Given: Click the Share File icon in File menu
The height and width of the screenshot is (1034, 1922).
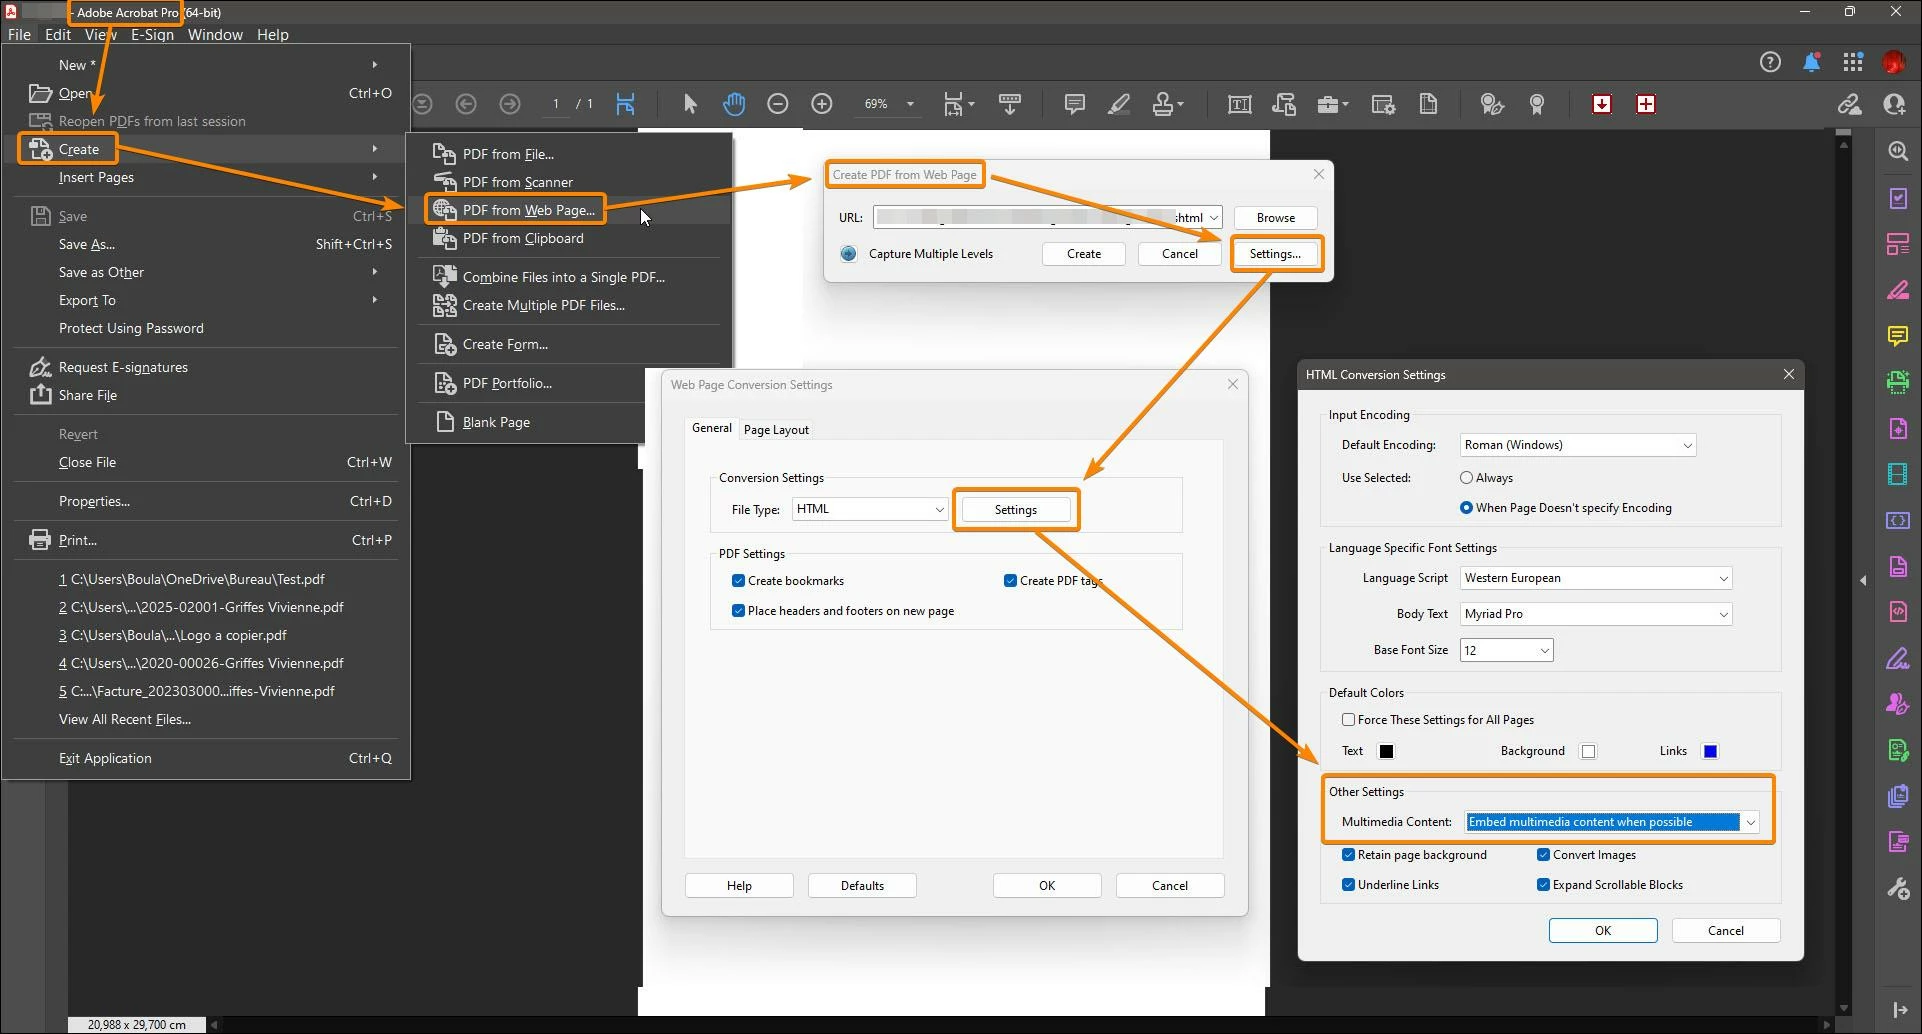Looking at the screenshot, I should point(40,395).
